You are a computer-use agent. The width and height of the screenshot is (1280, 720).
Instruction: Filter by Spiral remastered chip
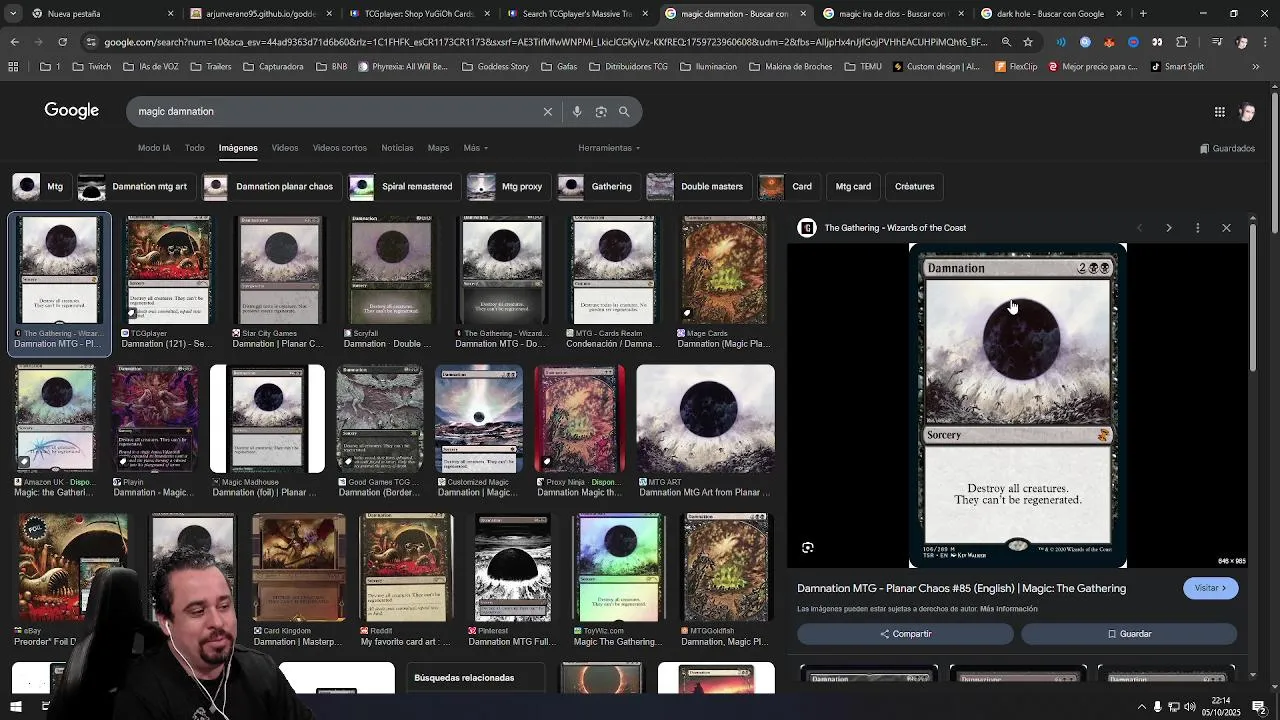(403, 187)
